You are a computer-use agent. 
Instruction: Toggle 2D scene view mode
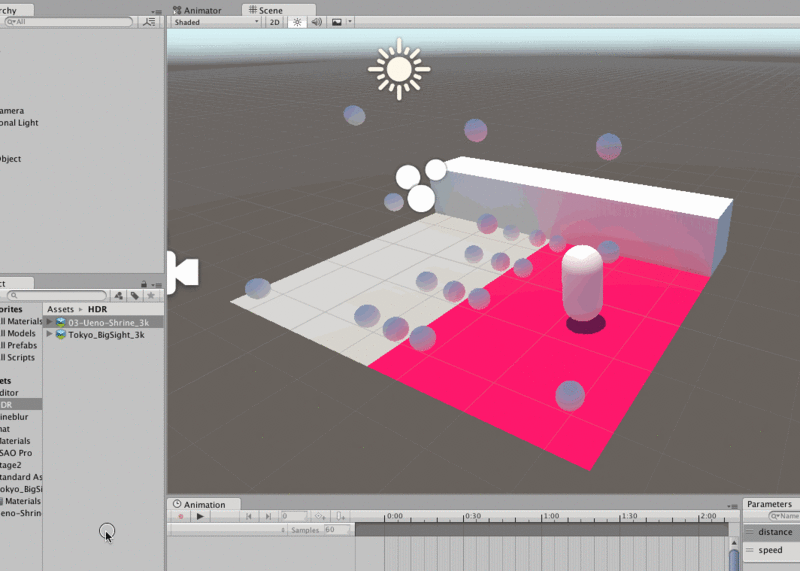click(274, 22)
